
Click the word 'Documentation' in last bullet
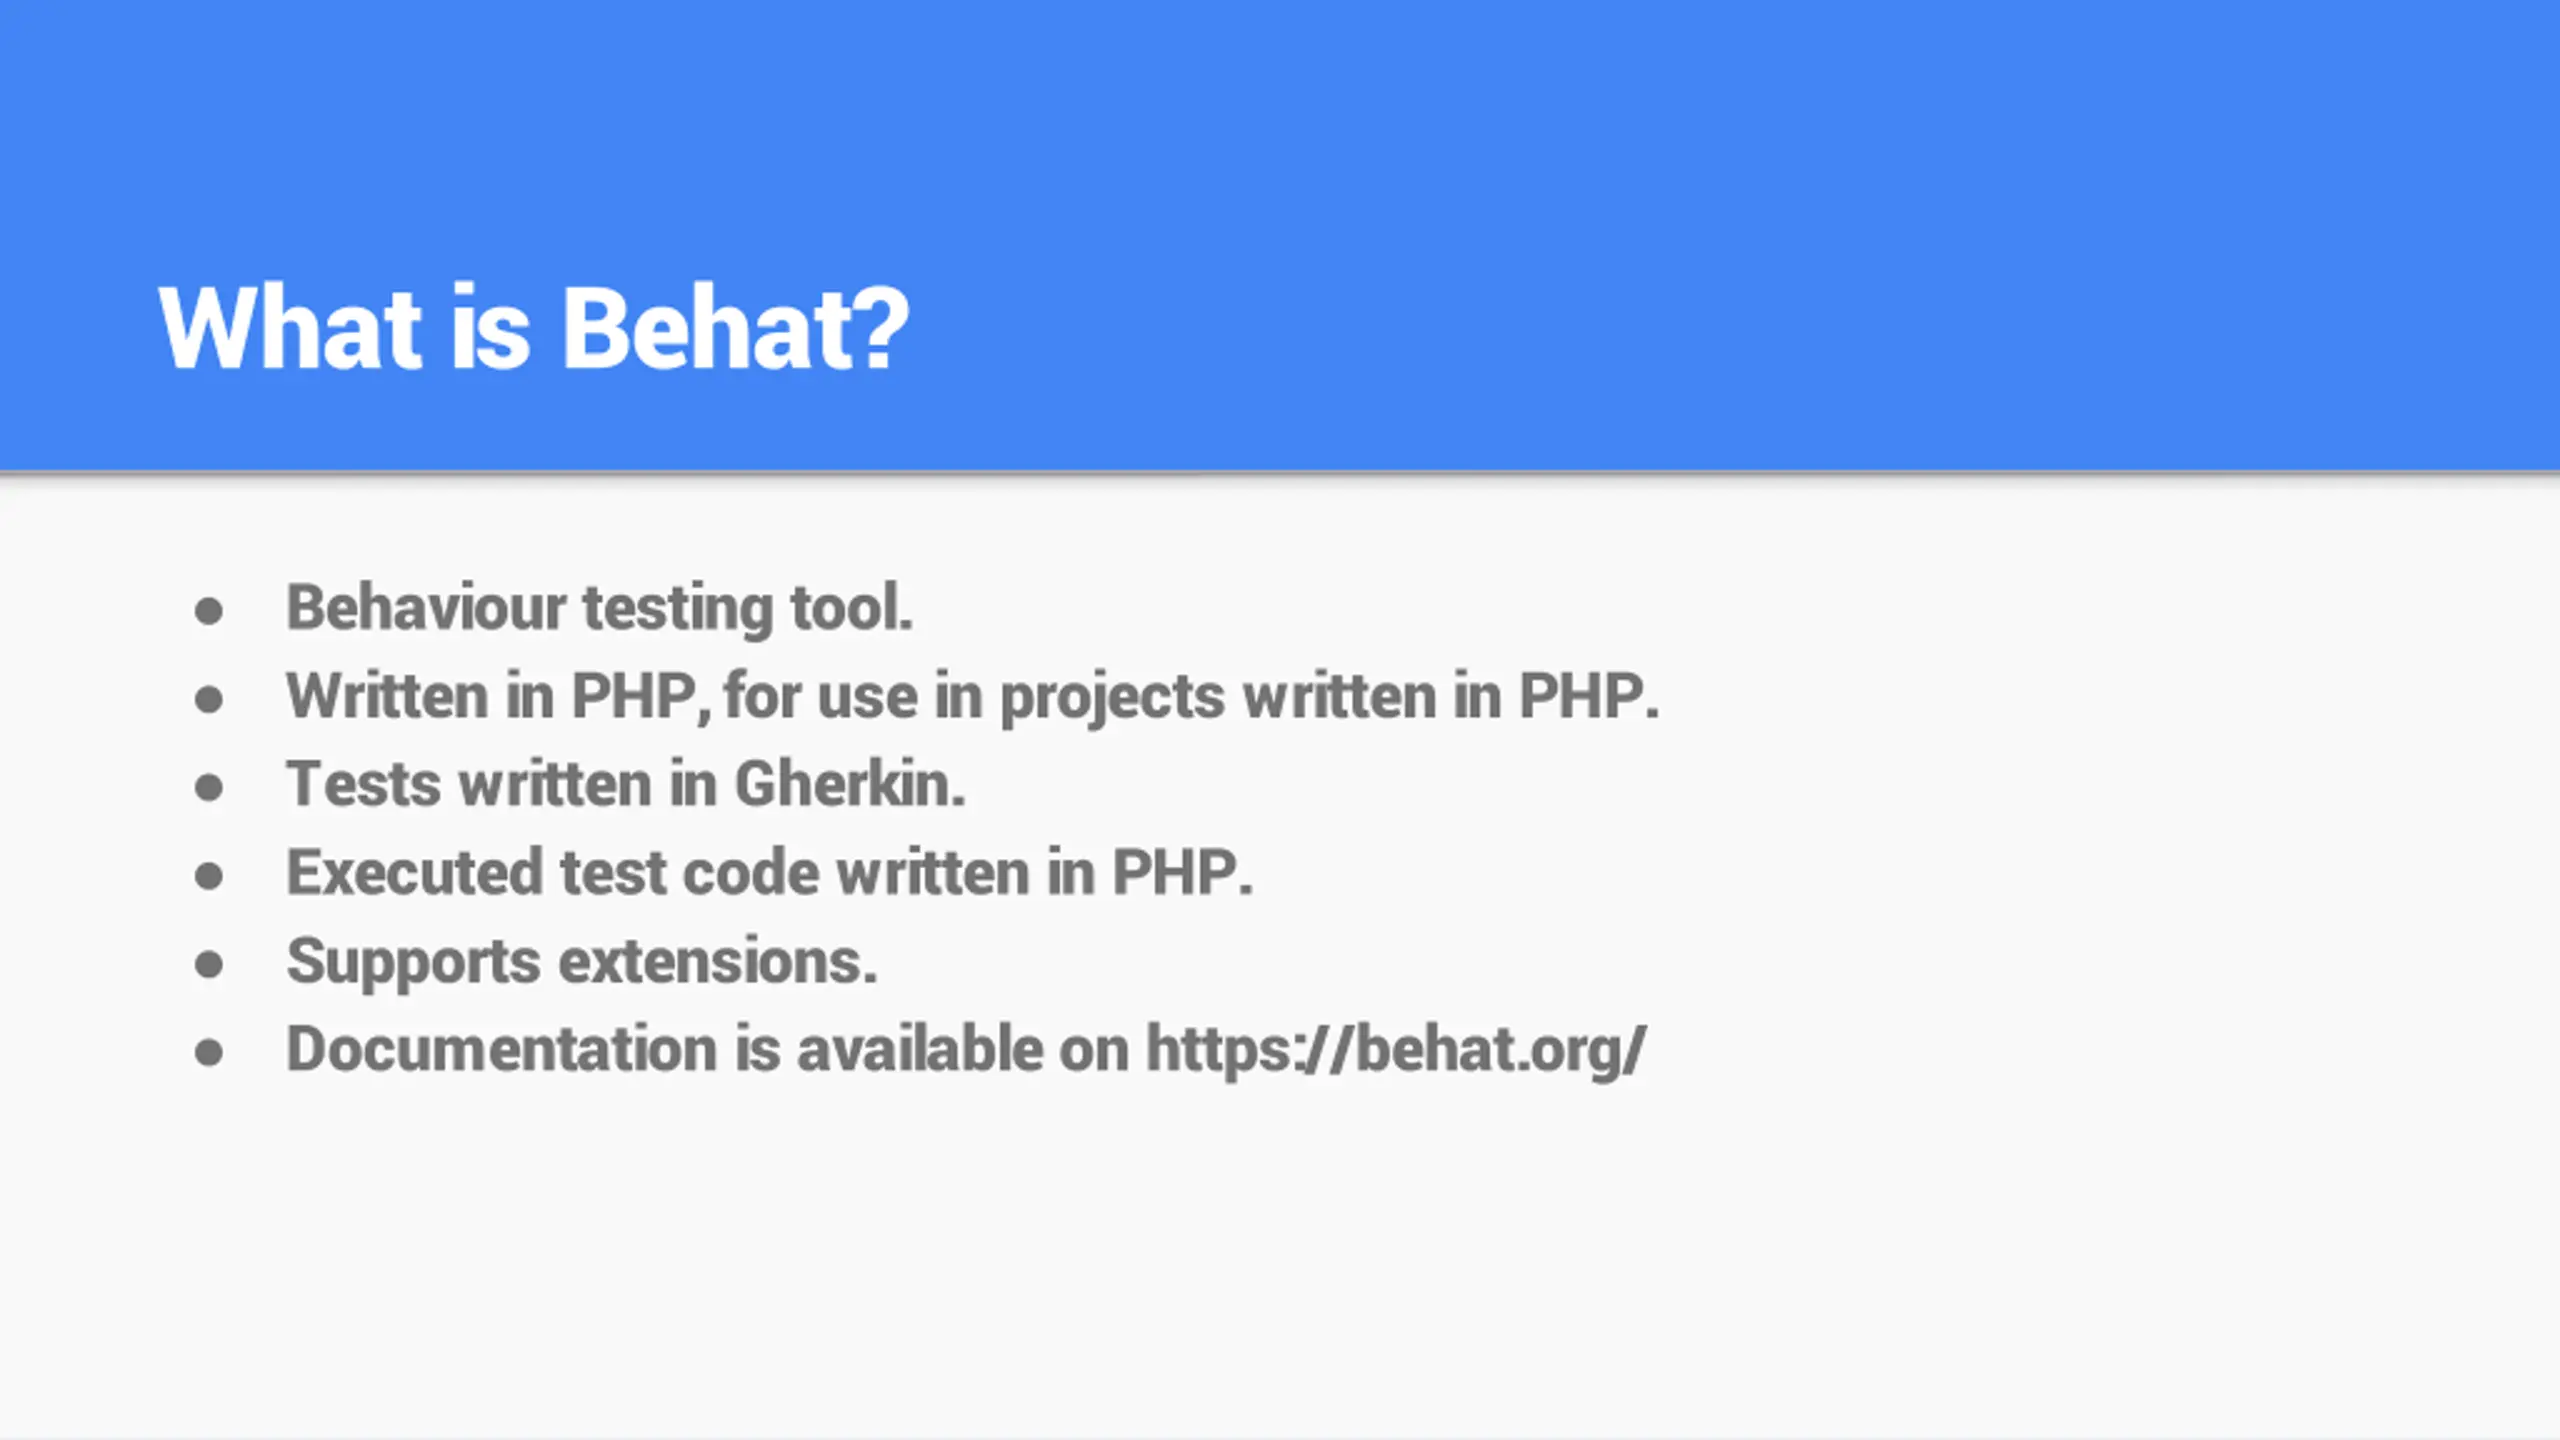502,1049
